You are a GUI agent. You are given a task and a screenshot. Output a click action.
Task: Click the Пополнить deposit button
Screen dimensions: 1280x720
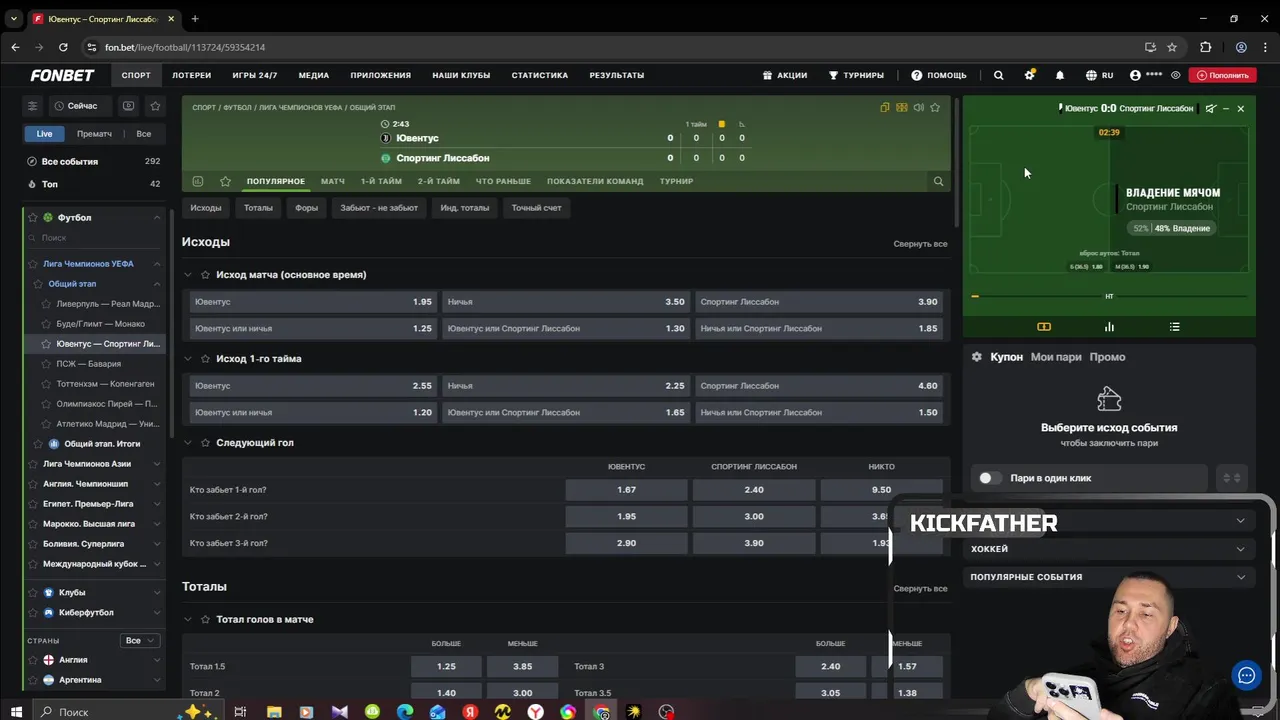[x=1223, y=75]
